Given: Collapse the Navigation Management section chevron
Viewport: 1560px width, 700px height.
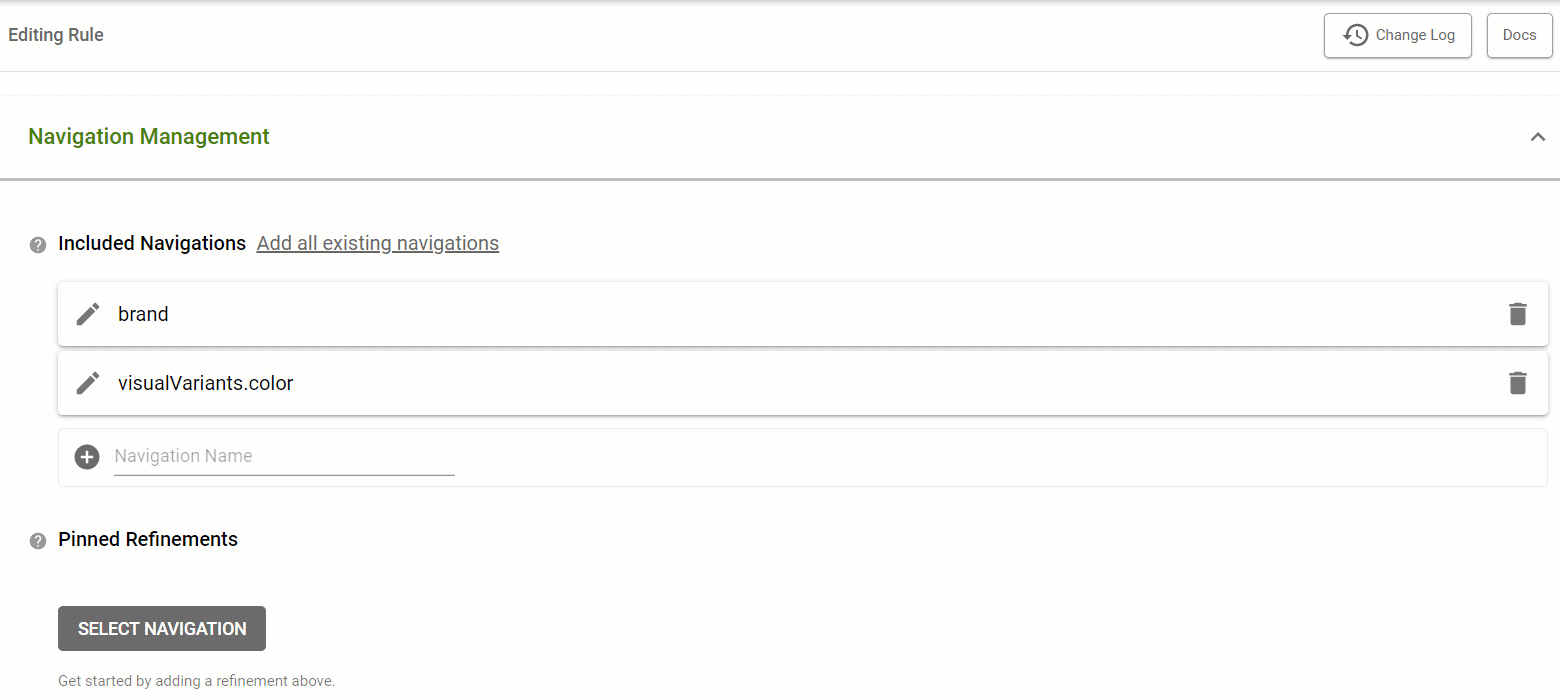Looking at the screenshot, I should [x=1538, y=137].
